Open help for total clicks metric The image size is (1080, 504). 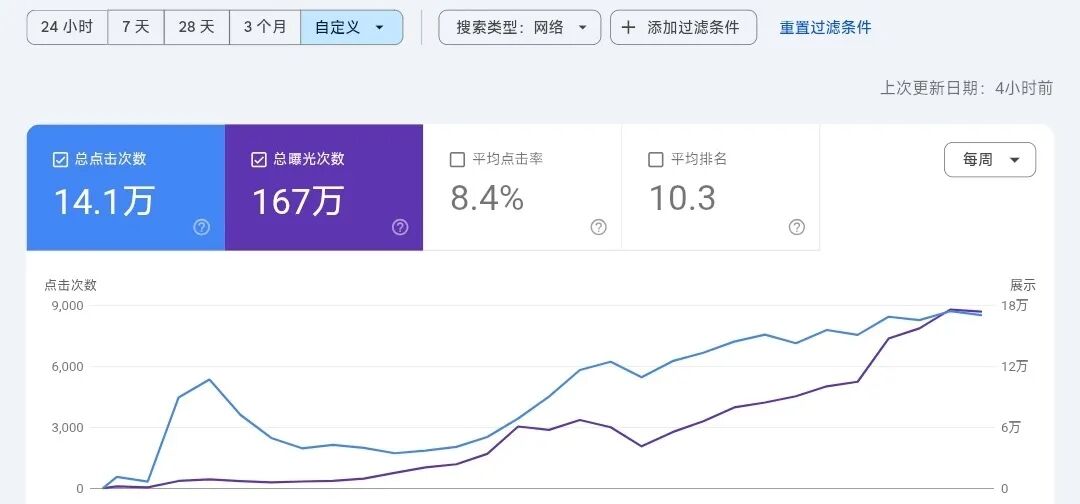pos(201,227)
